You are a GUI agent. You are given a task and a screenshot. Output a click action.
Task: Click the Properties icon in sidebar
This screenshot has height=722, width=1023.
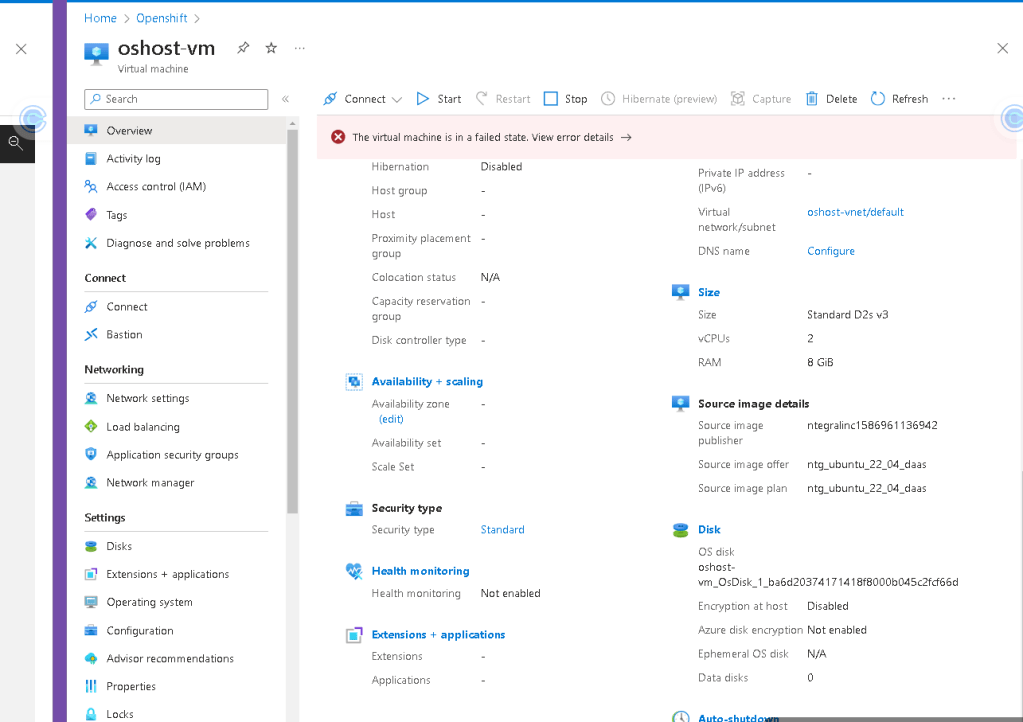91,686
